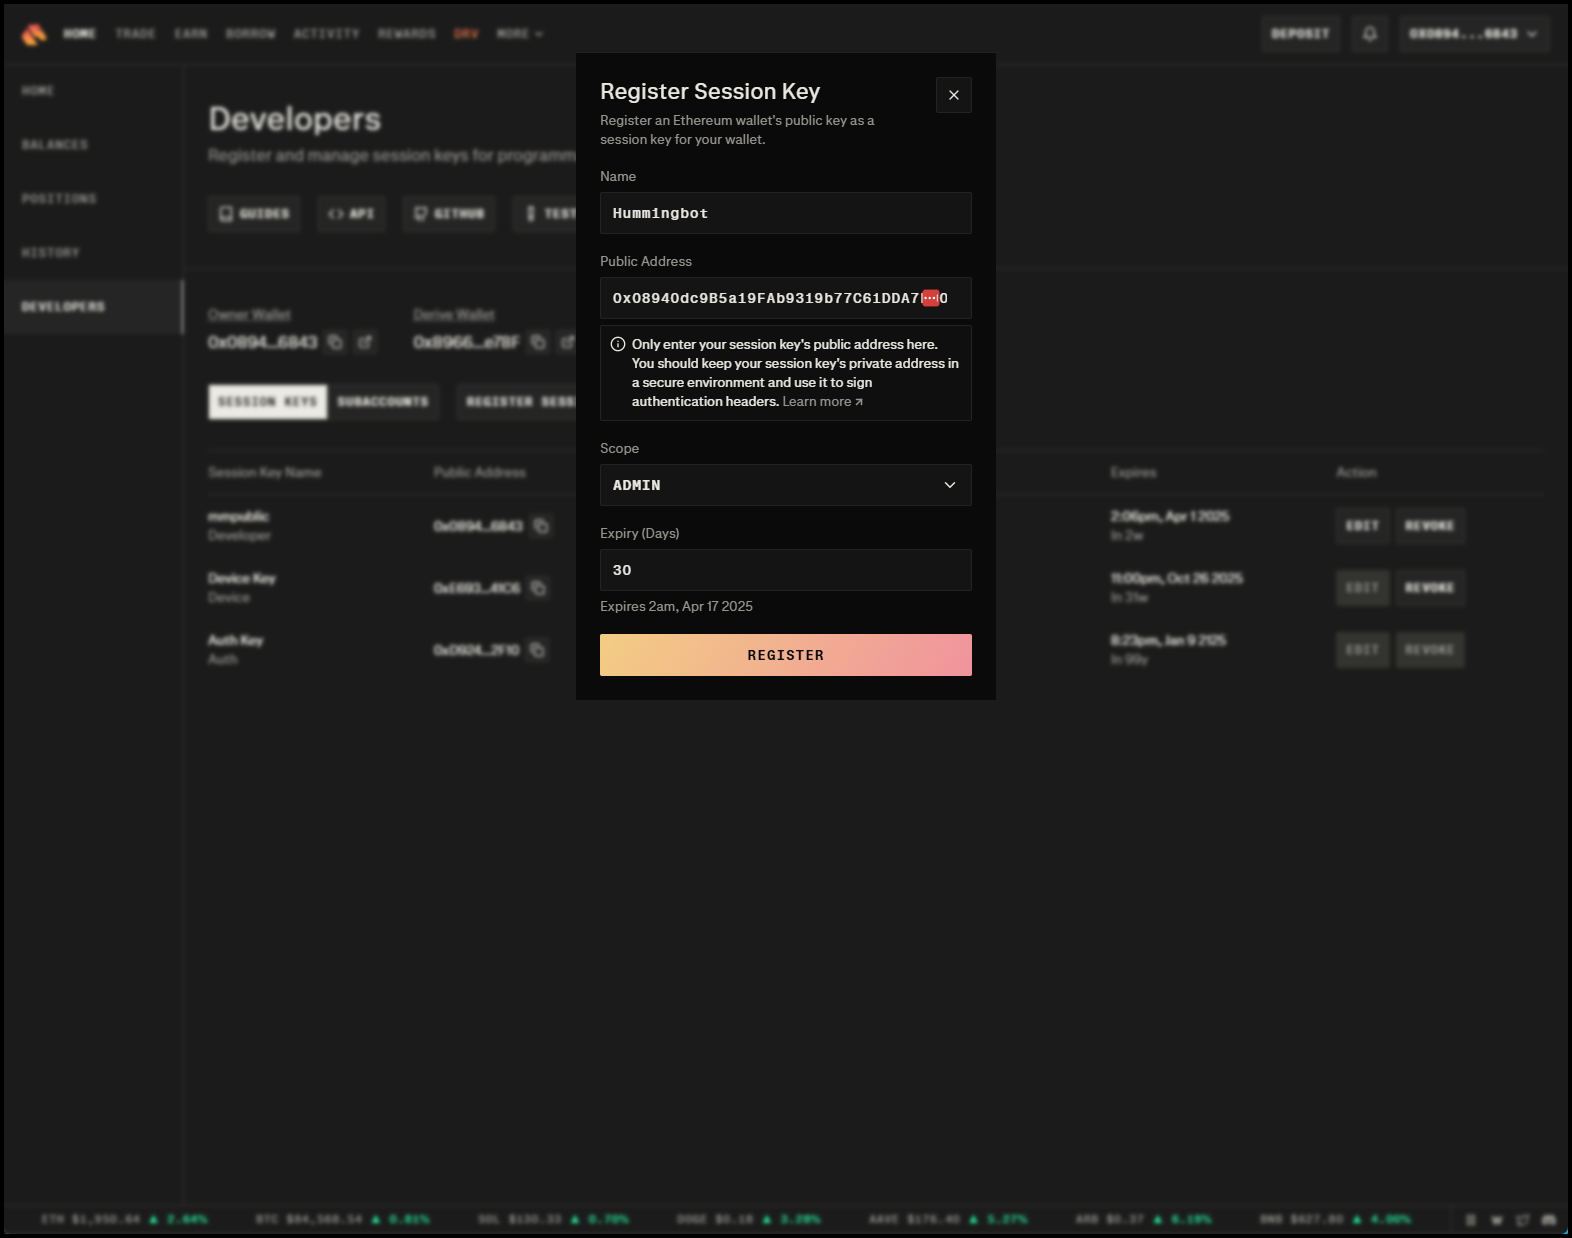Open the Scope dropdown showing ADMIN

[x=785, y=485]
